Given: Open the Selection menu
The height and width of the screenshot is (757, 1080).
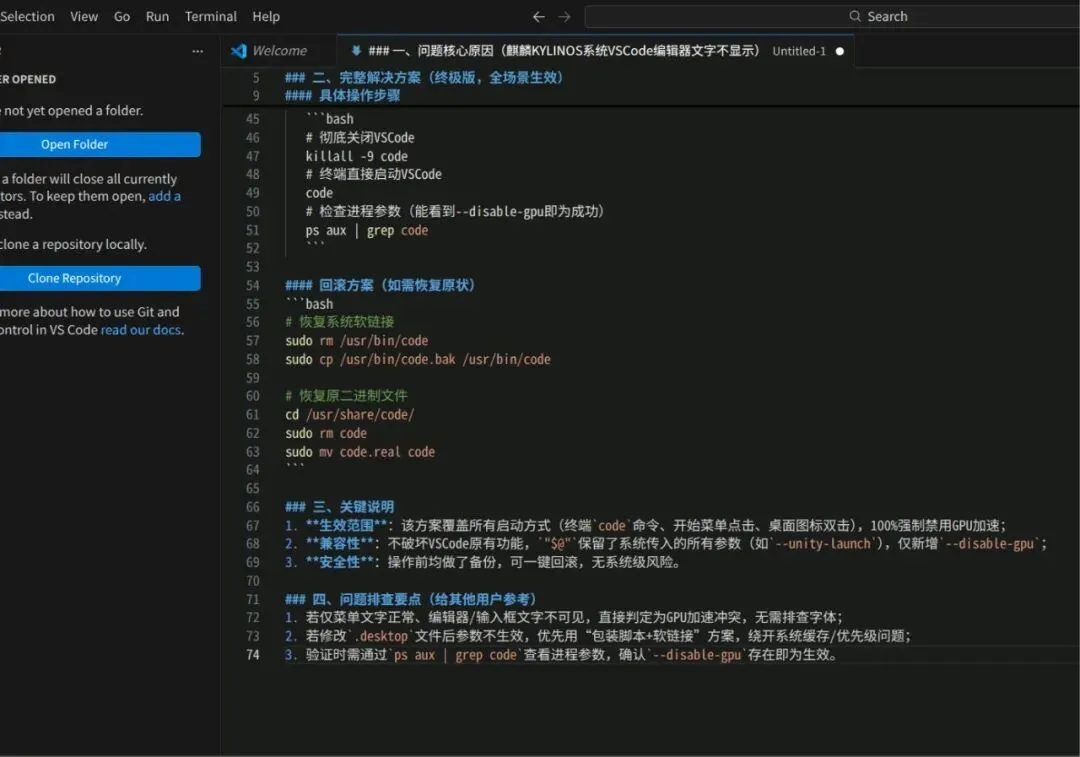Looking at the screenshot, I should pyautogui.click(x=26, y=17).
